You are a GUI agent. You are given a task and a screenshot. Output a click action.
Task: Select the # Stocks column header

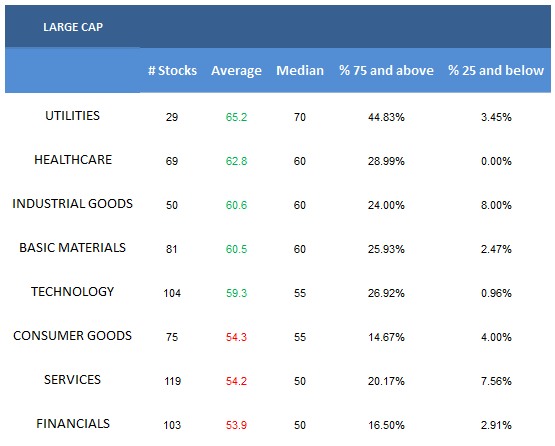pyautogui.click(x=172, y=70)
